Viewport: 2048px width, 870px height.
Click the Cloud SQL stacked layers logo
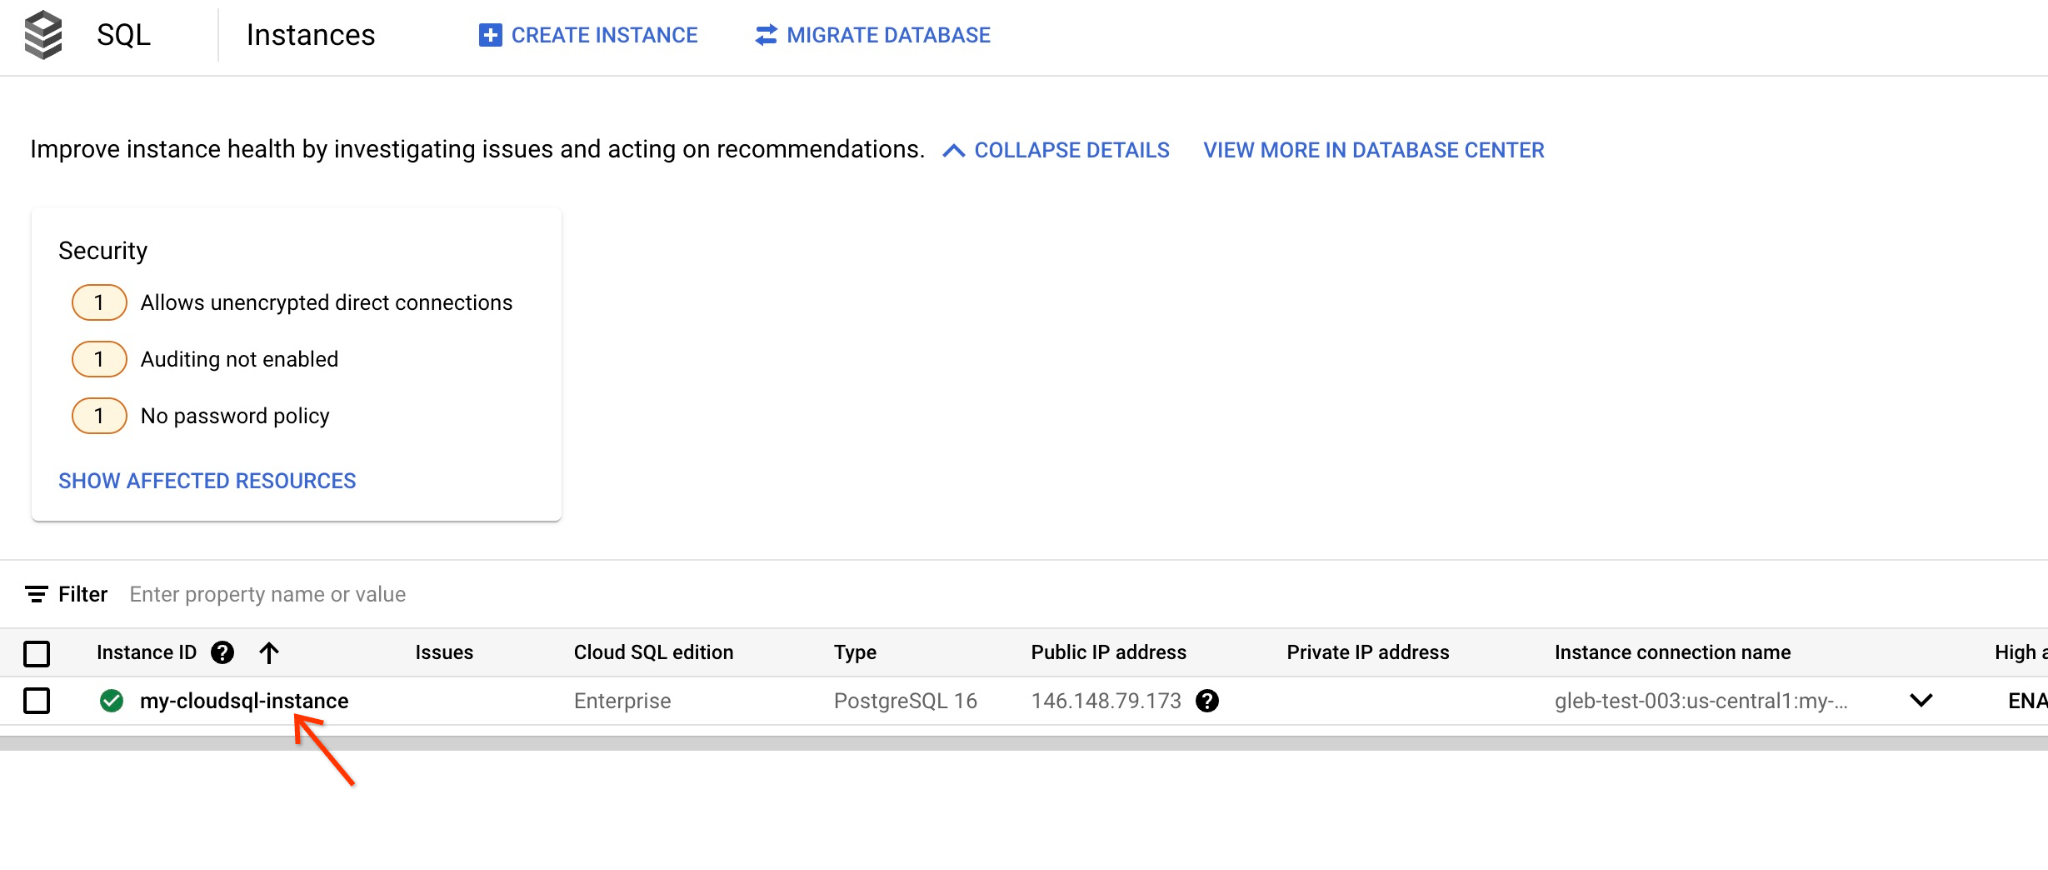pos(43,35)
